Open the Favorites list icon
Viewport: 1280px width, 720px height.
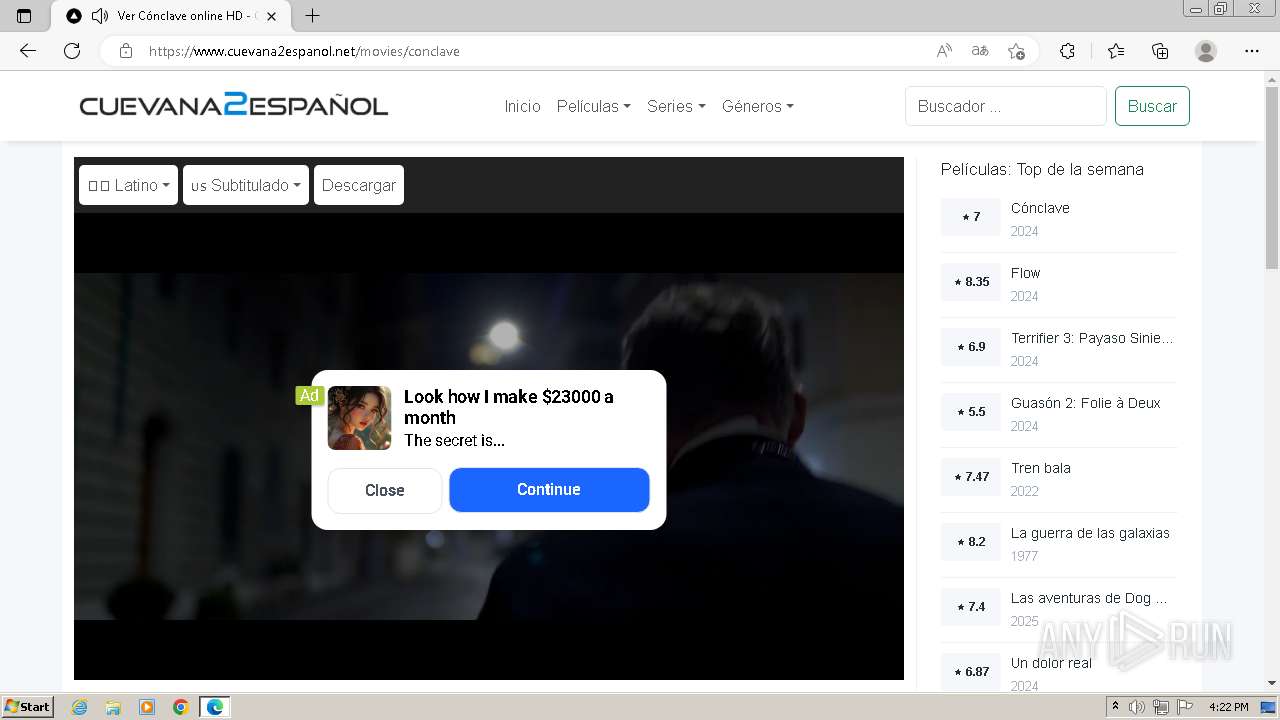click(1116, 51)
